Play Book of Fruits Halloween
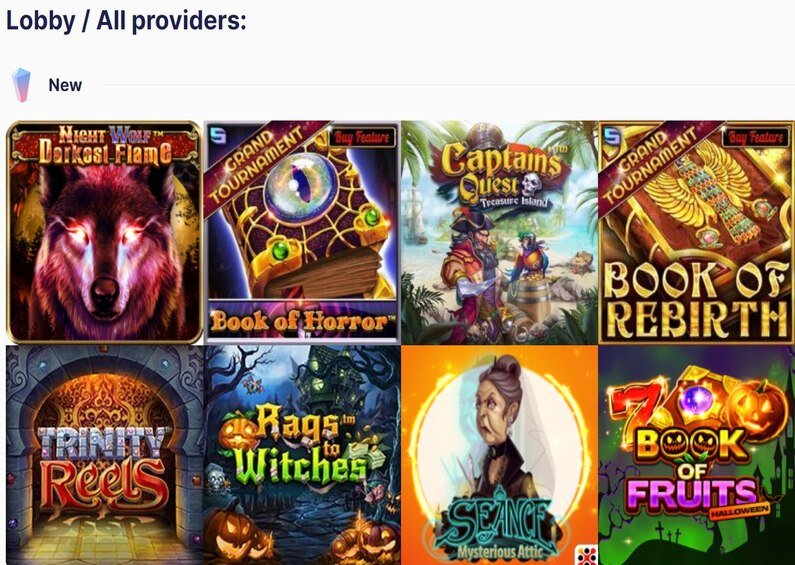 point(697,455)
